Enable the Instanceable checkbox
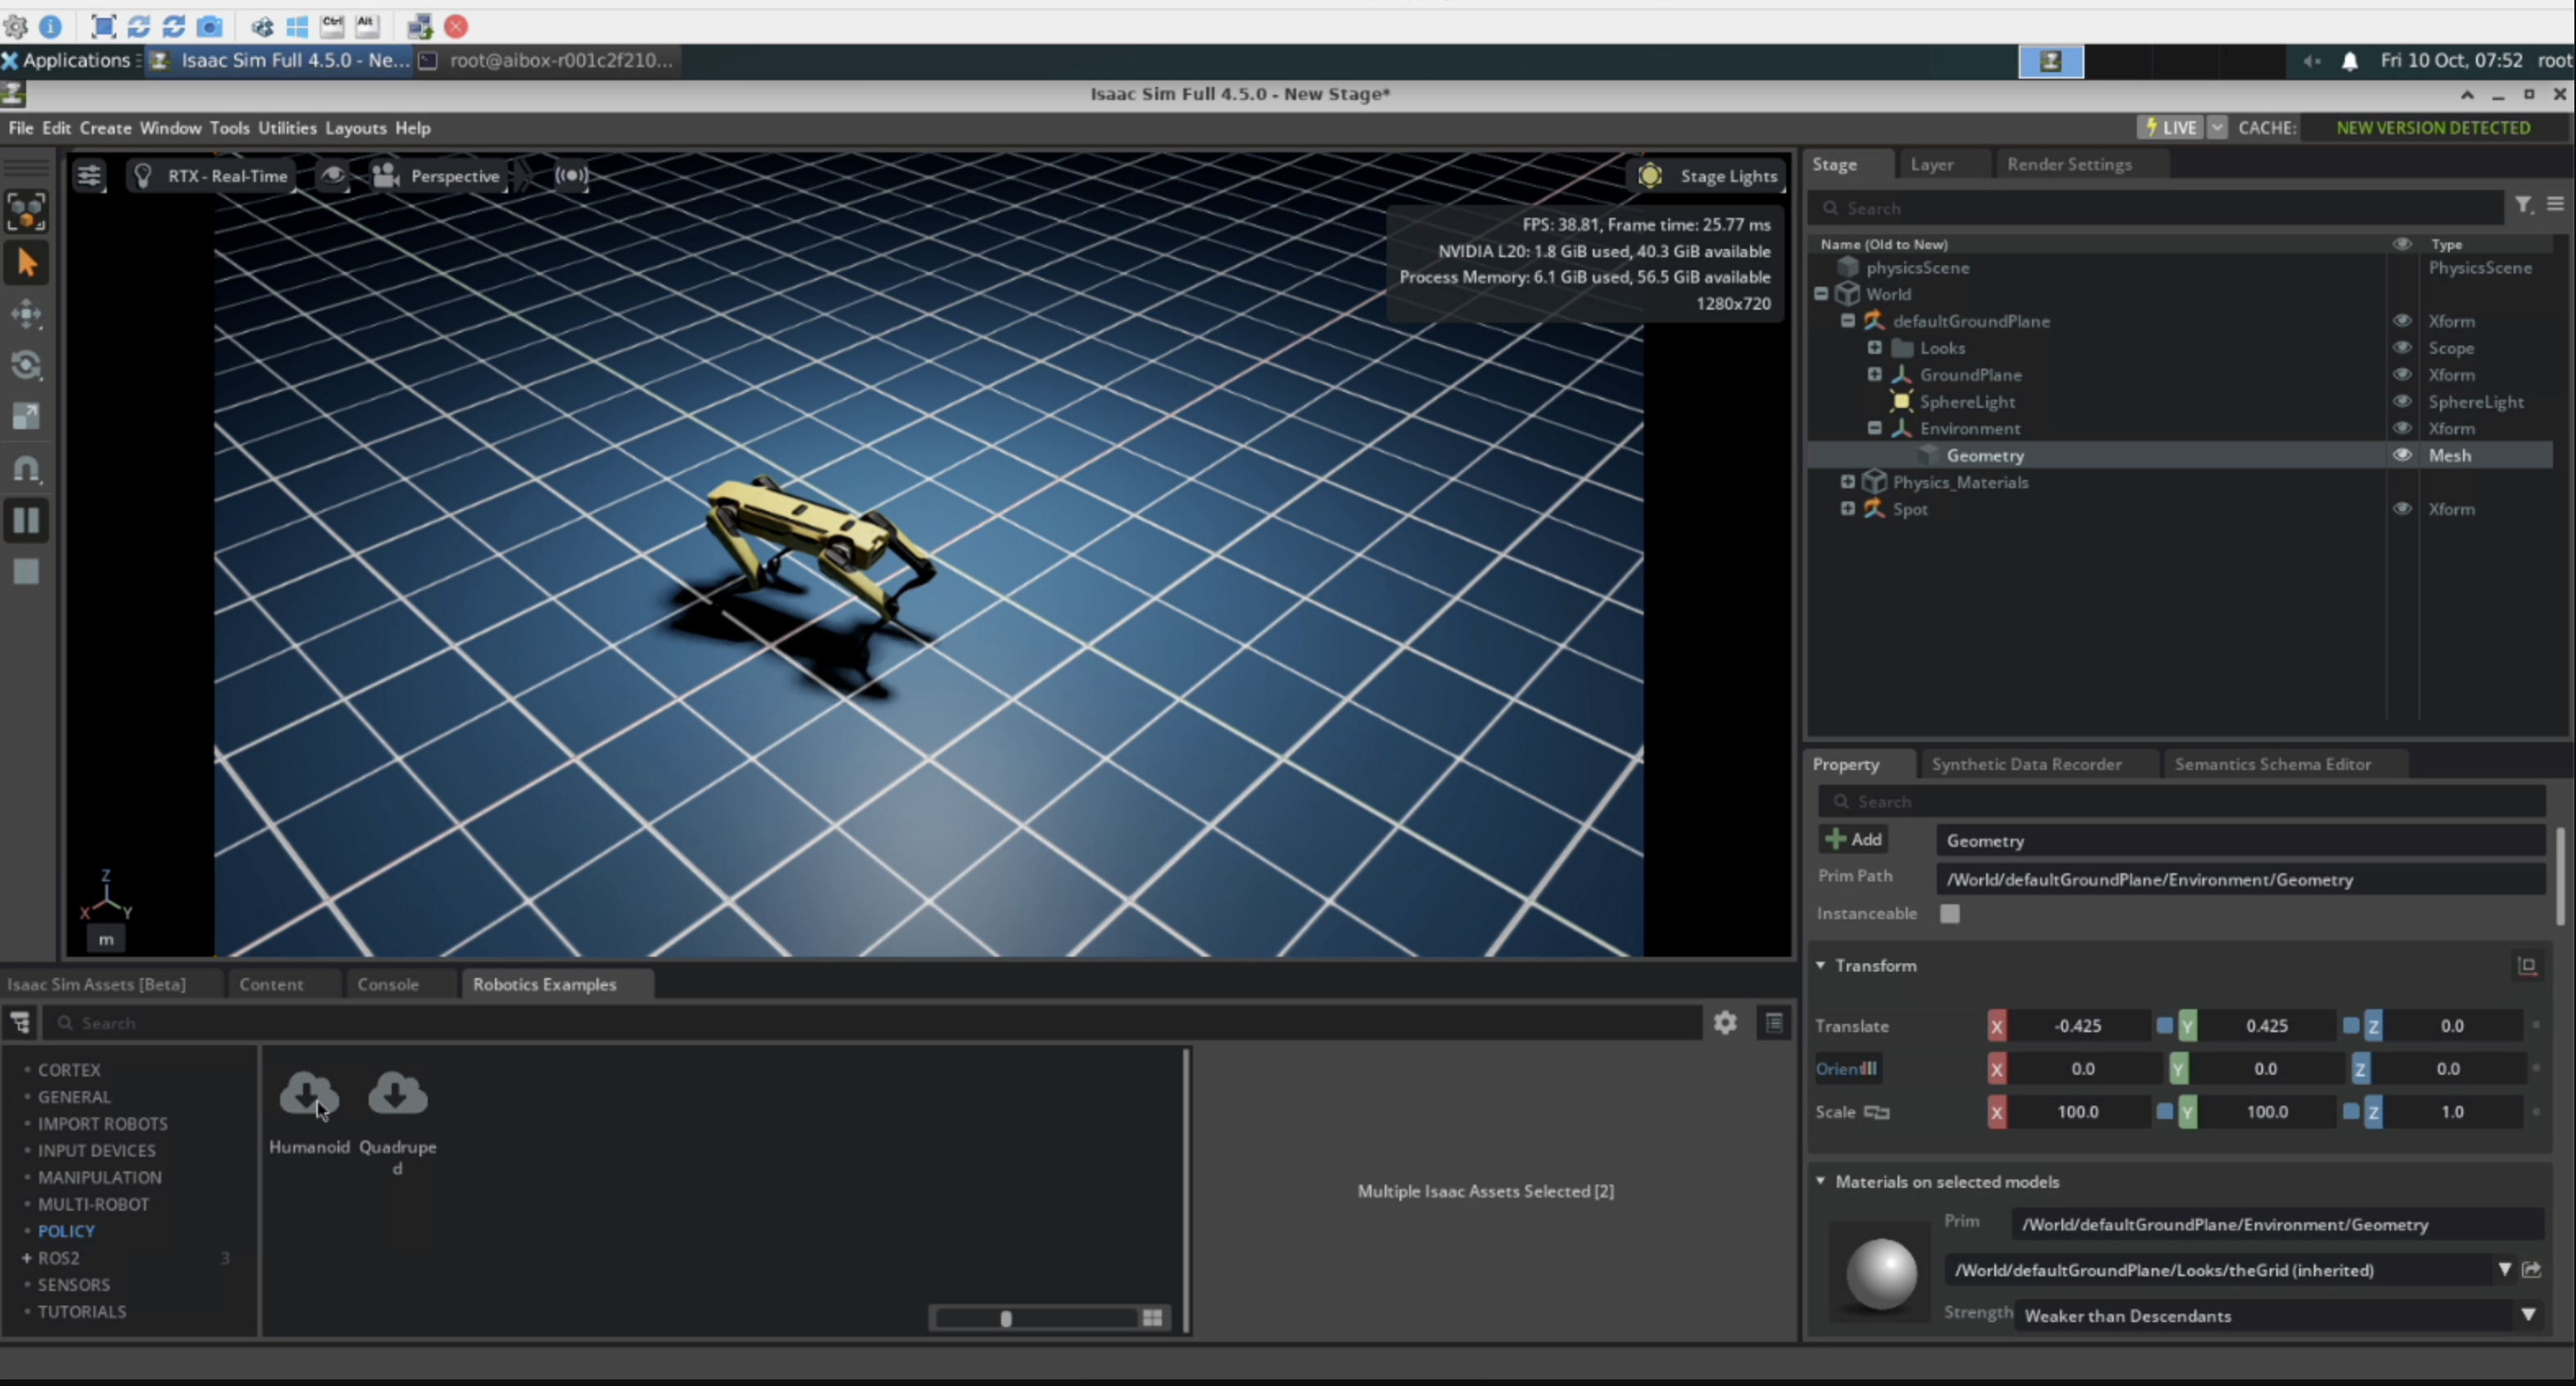Image resolution: width=2576 pixels, height=1386 pixels. (x=1949, y=914)
